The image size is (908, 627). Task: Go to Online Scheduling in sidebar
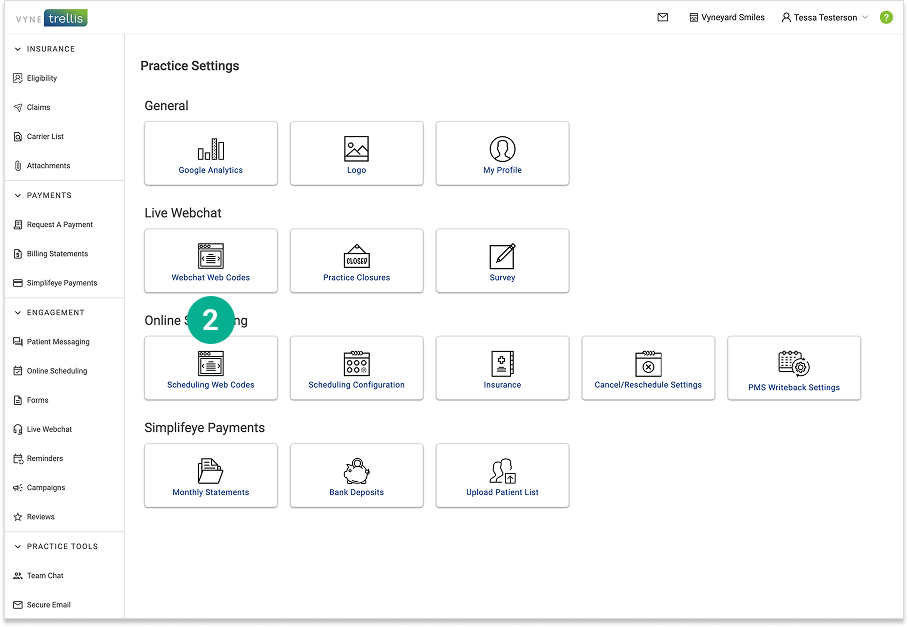click(56, 371)
